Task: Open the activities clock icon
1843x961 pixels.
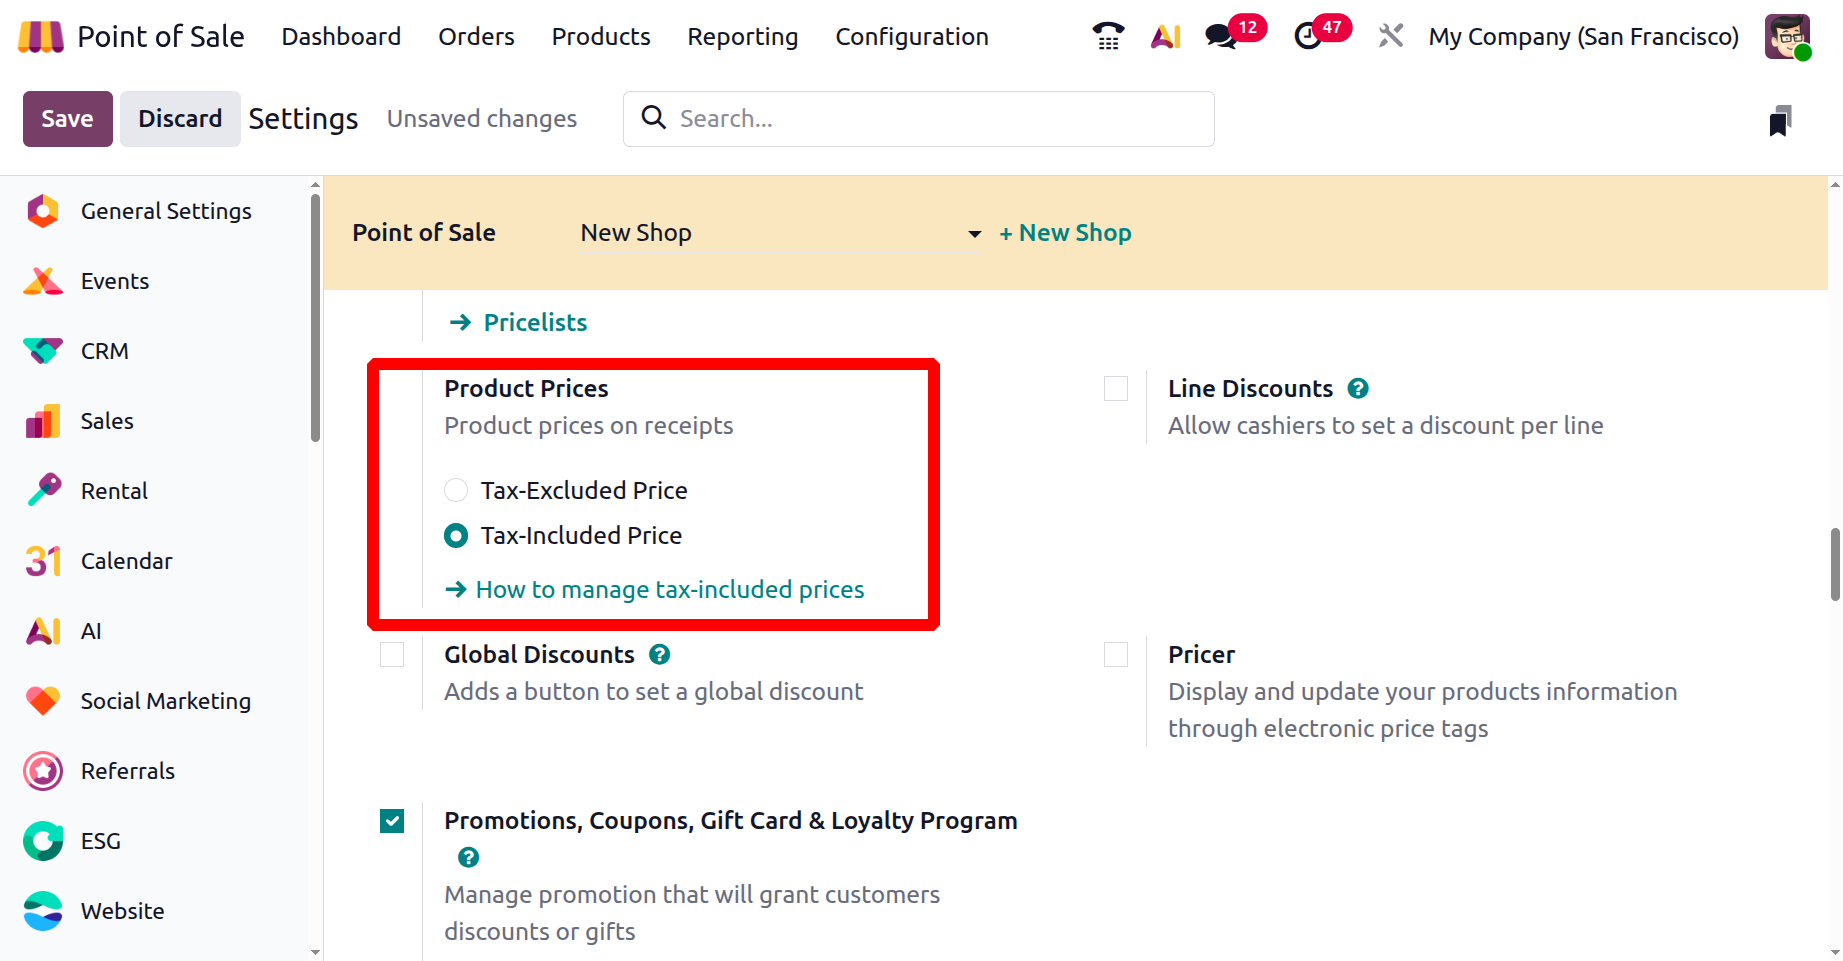Action: point(1307,37)
